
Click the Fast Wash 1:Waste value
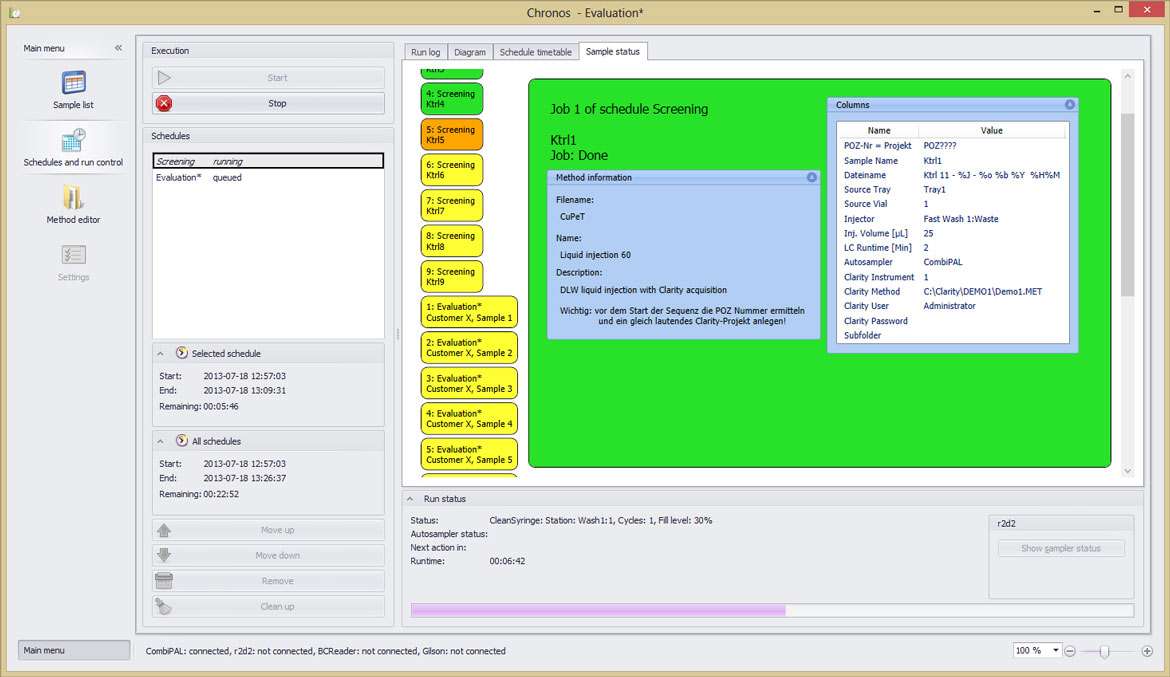pos(960,219)
